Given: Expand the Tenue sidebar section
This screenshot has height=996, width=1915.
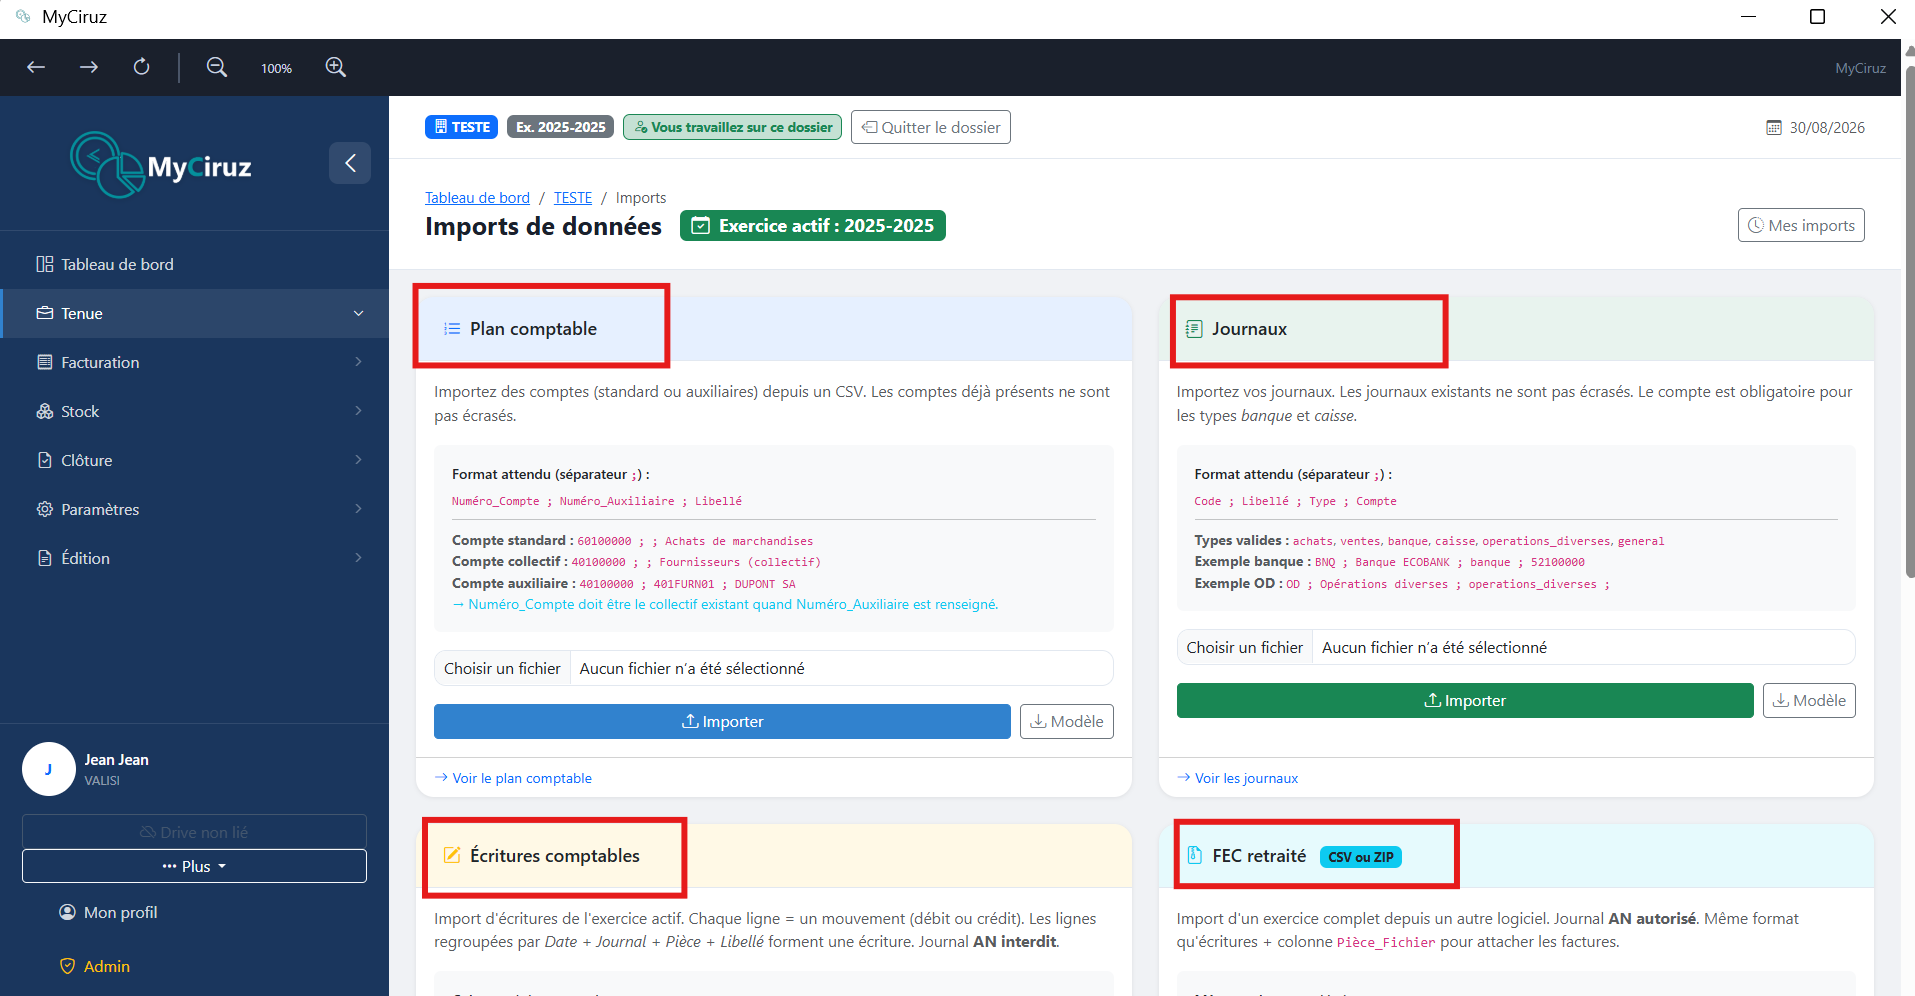Looking at the screenshot, I should point(195,314).
